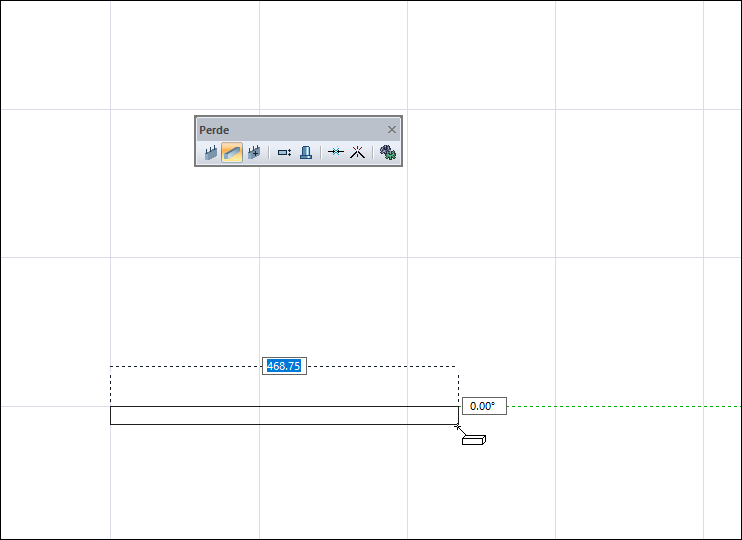Click the arrows-meeting-at-cyan-cross icon

tap(336, 152)
